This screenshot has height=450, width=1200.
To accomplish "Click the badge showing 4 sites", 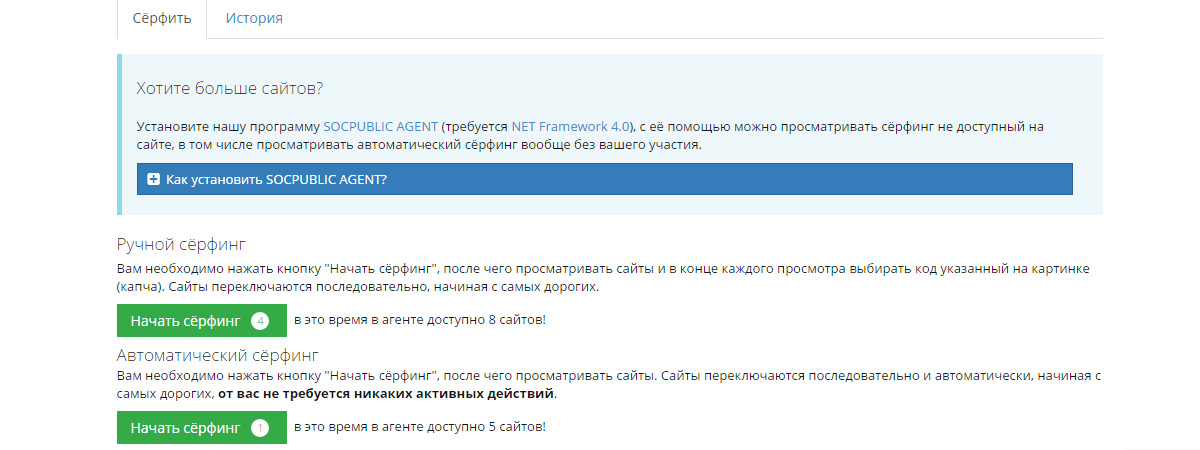I will (x=260, y=321).
